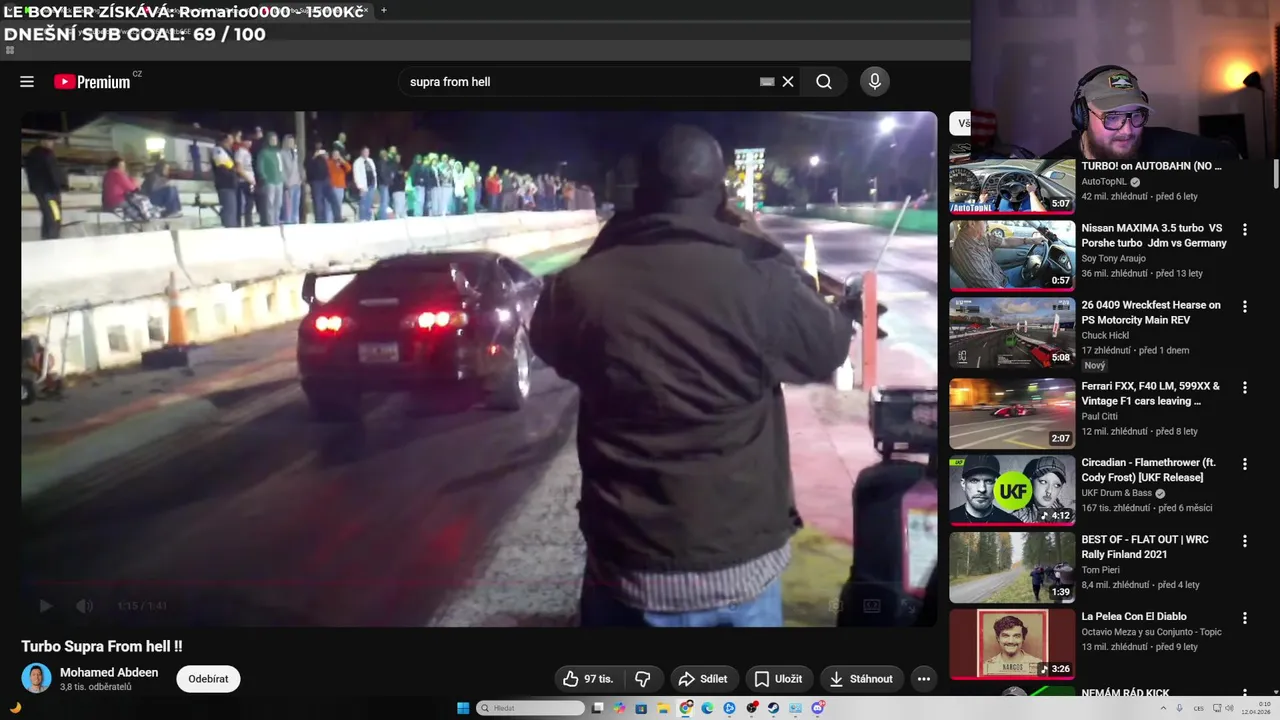Image resolution: width=1280 pixels, height=720 pixels.
Task: Open Microsoft Edge from taskbar
Action: [707, 708]
